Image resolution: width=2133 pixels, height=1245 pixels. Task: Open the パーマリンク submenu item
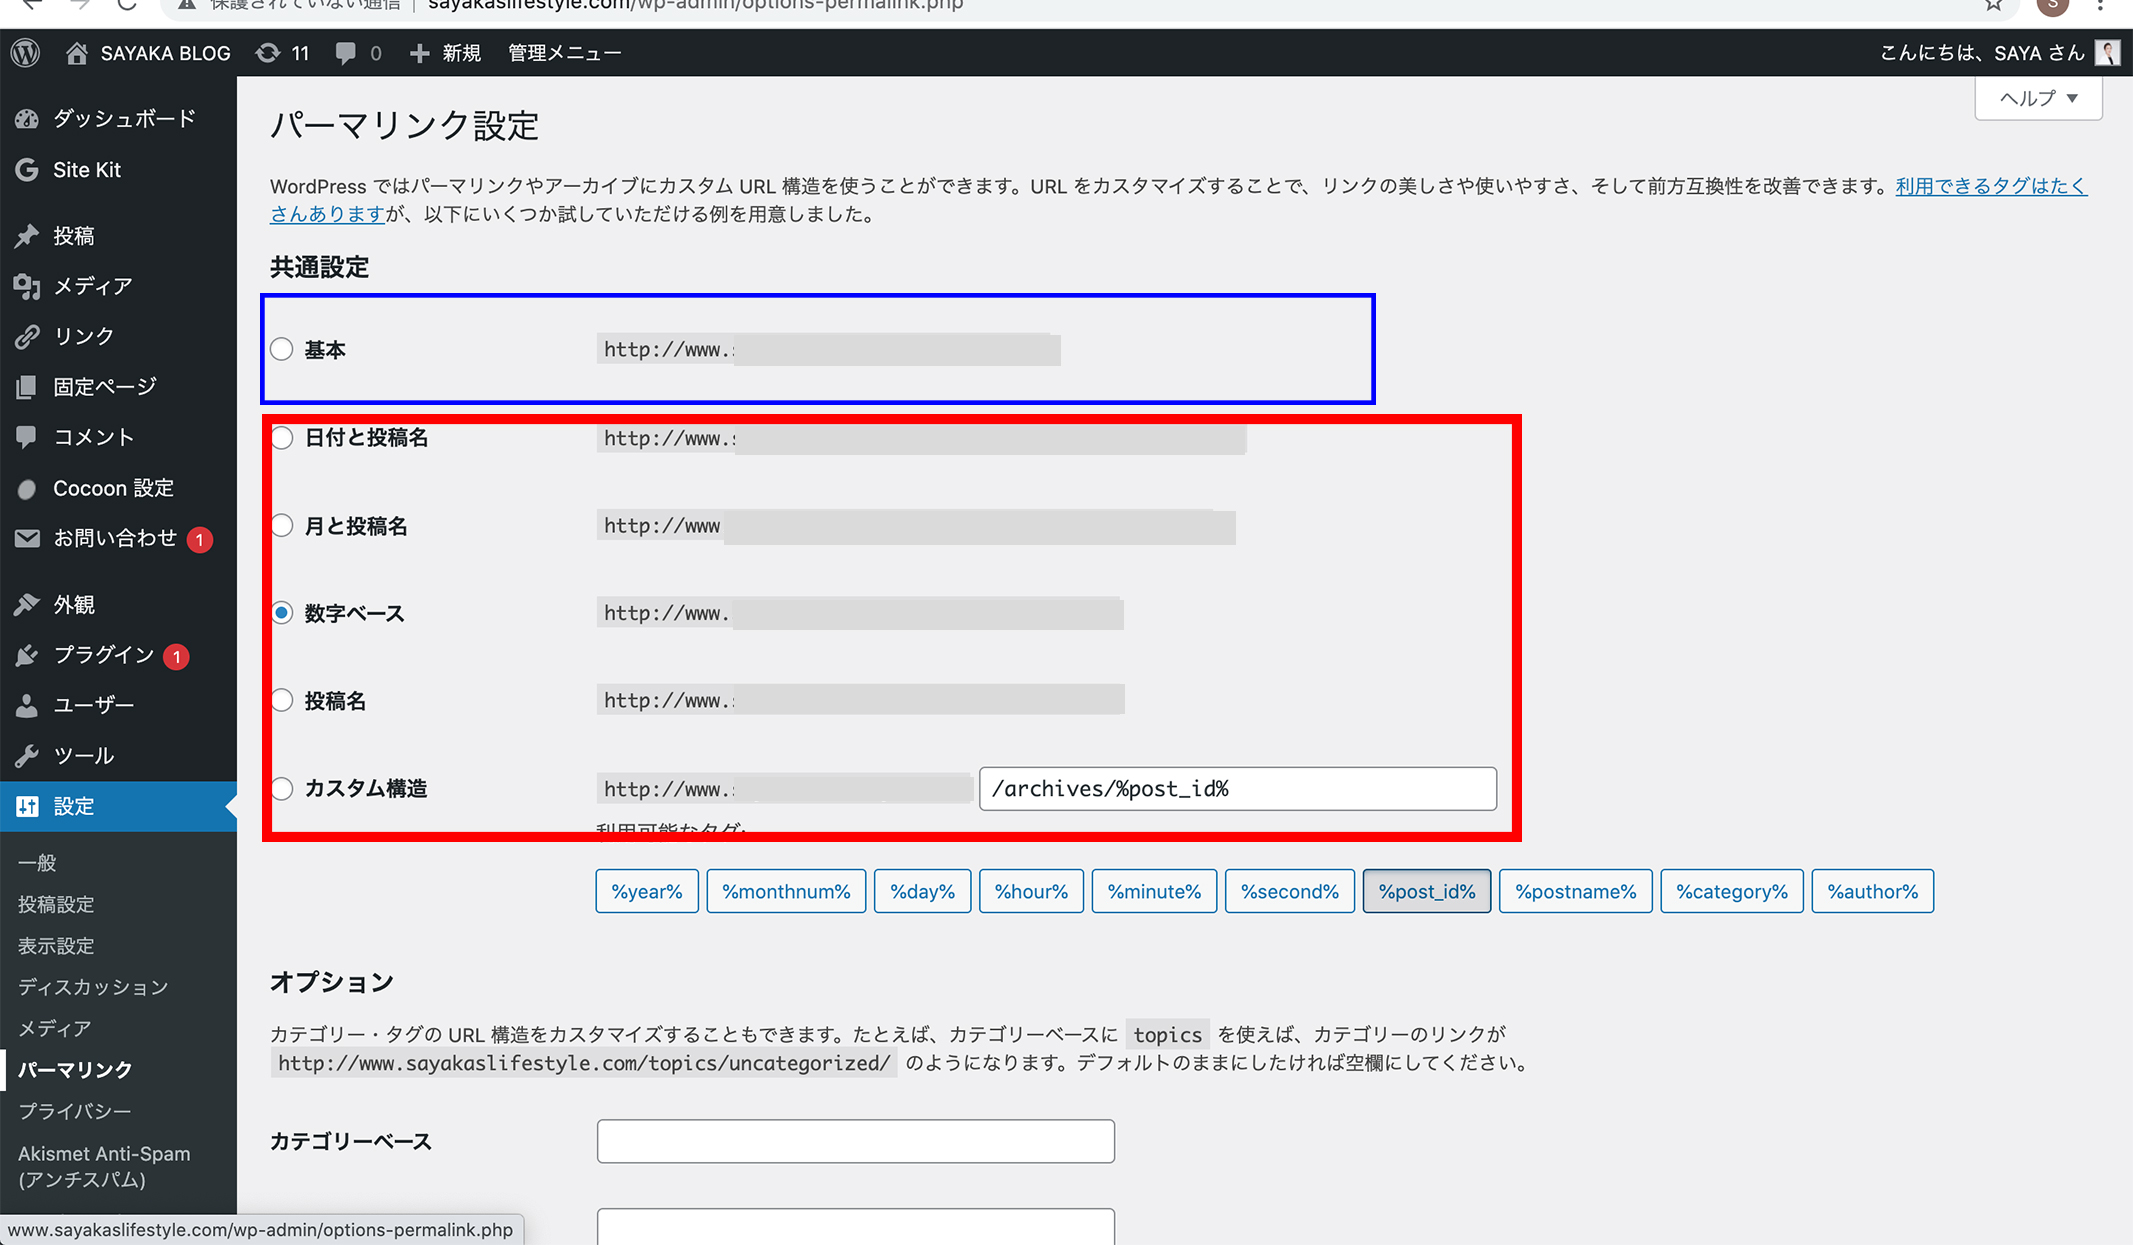pyautogui.click(x=75, y=1069)
